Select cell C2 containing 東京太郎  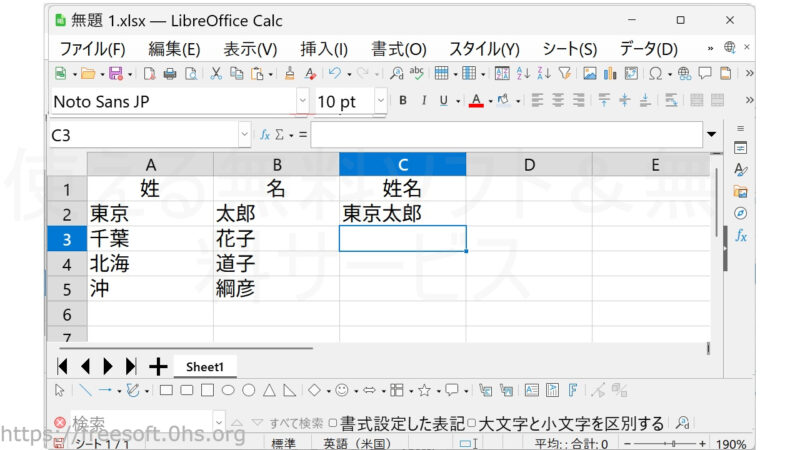402,213
